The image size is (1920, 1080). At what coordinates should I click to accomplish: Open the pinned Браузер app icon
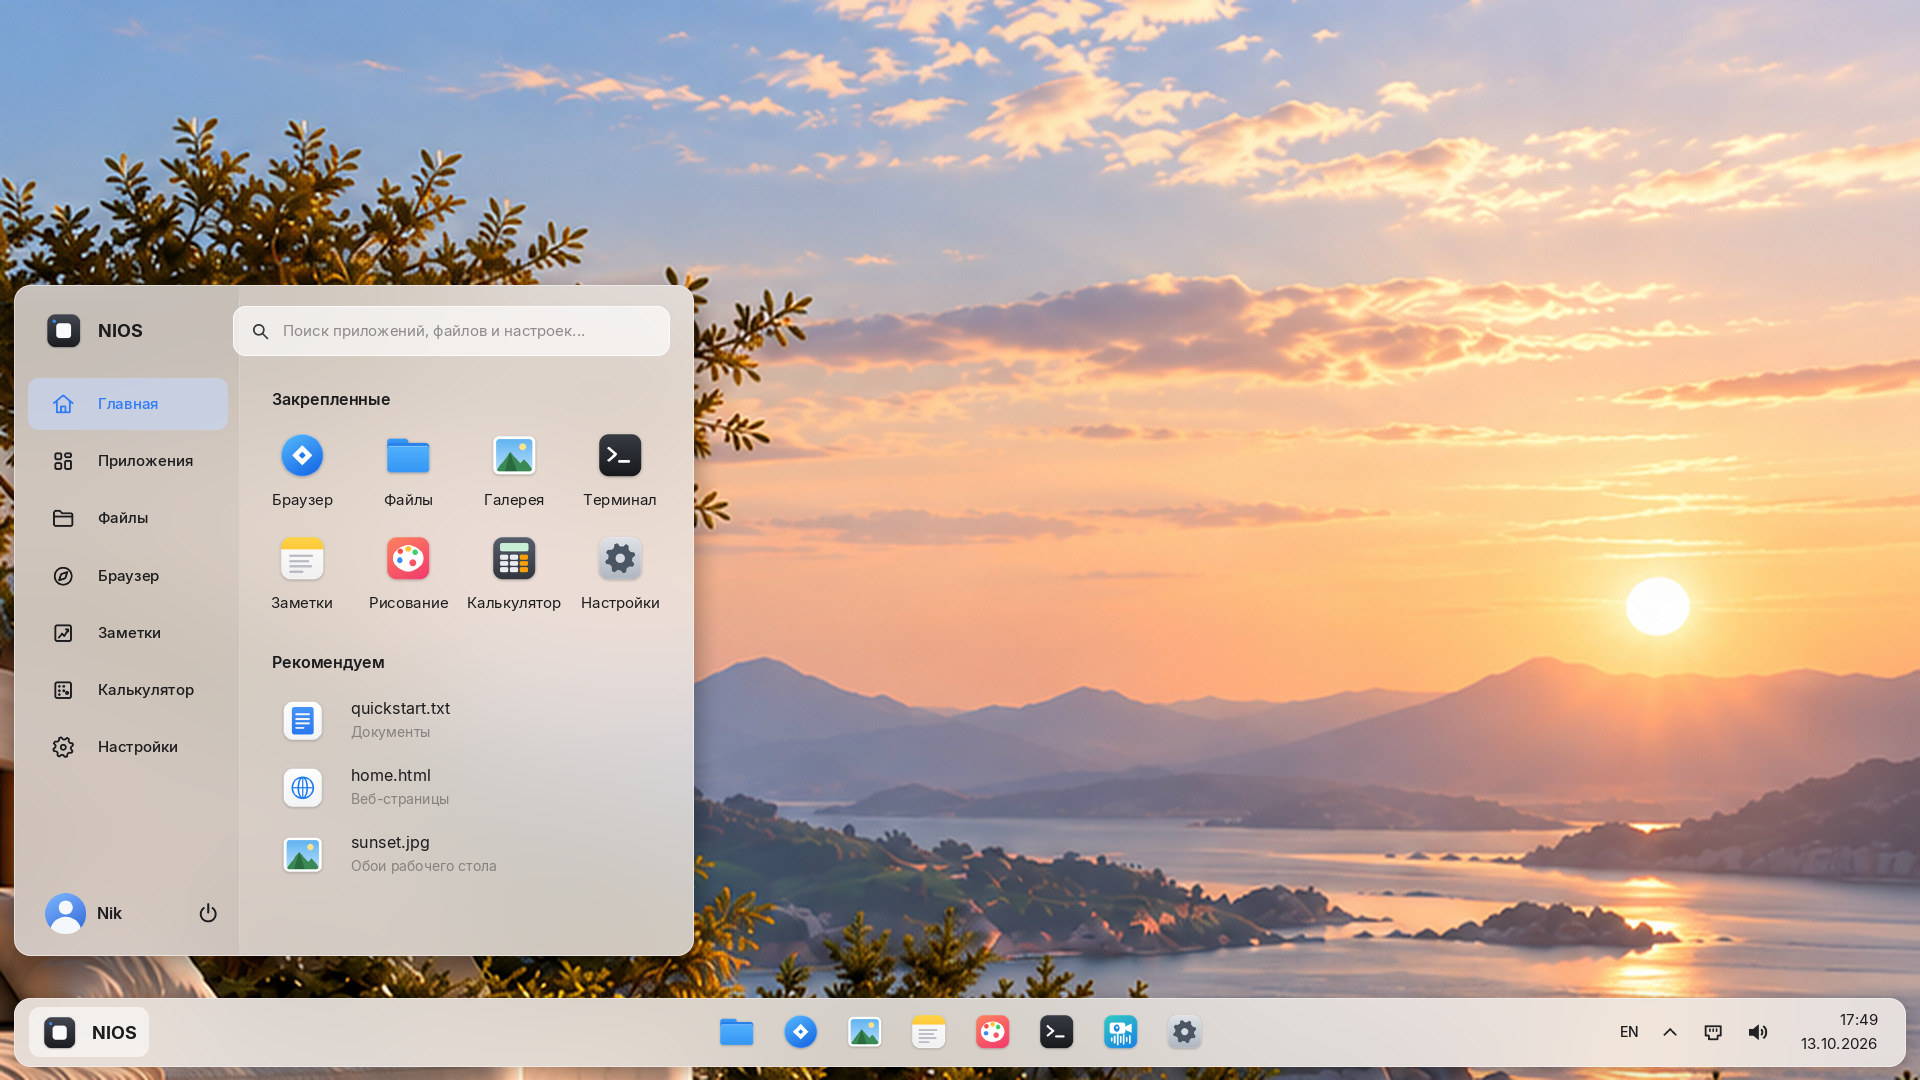coord(302,456)
